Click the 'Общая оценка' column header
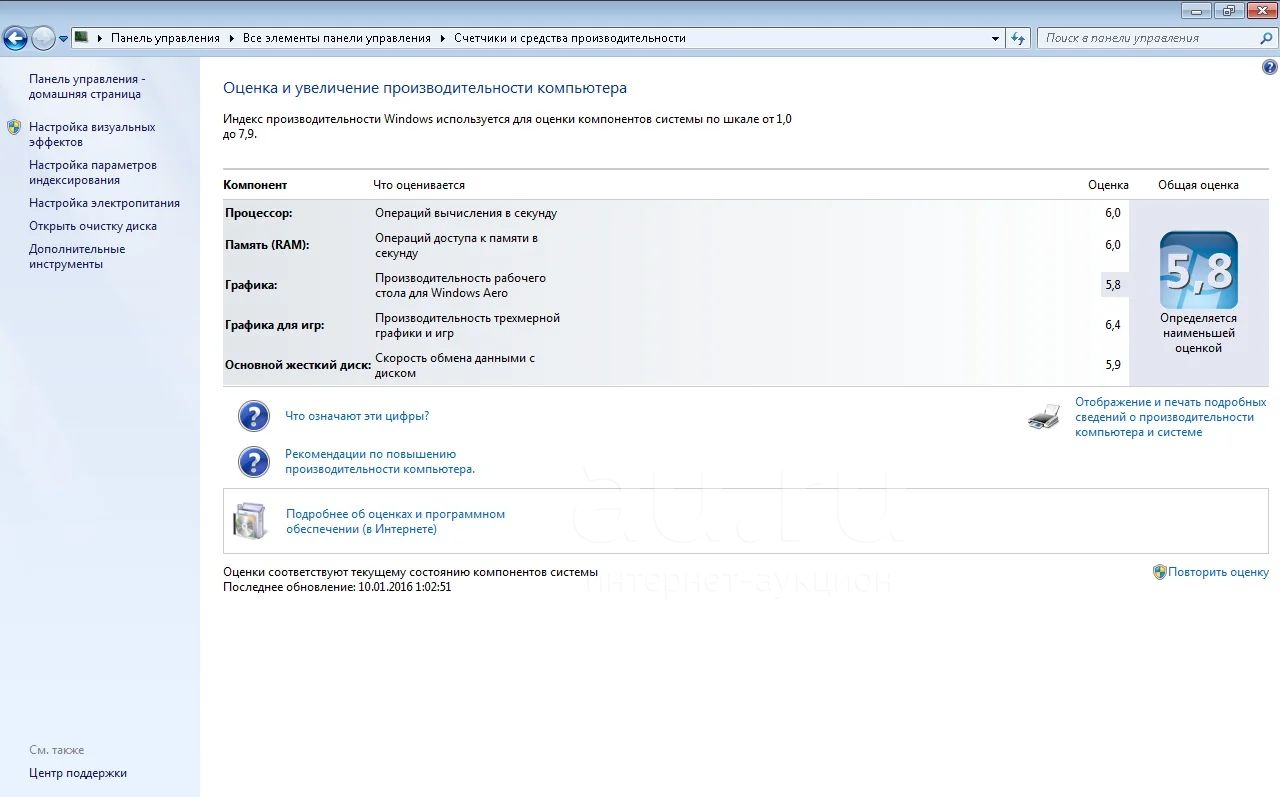 pyautogui.click(x=1198, y=185)
